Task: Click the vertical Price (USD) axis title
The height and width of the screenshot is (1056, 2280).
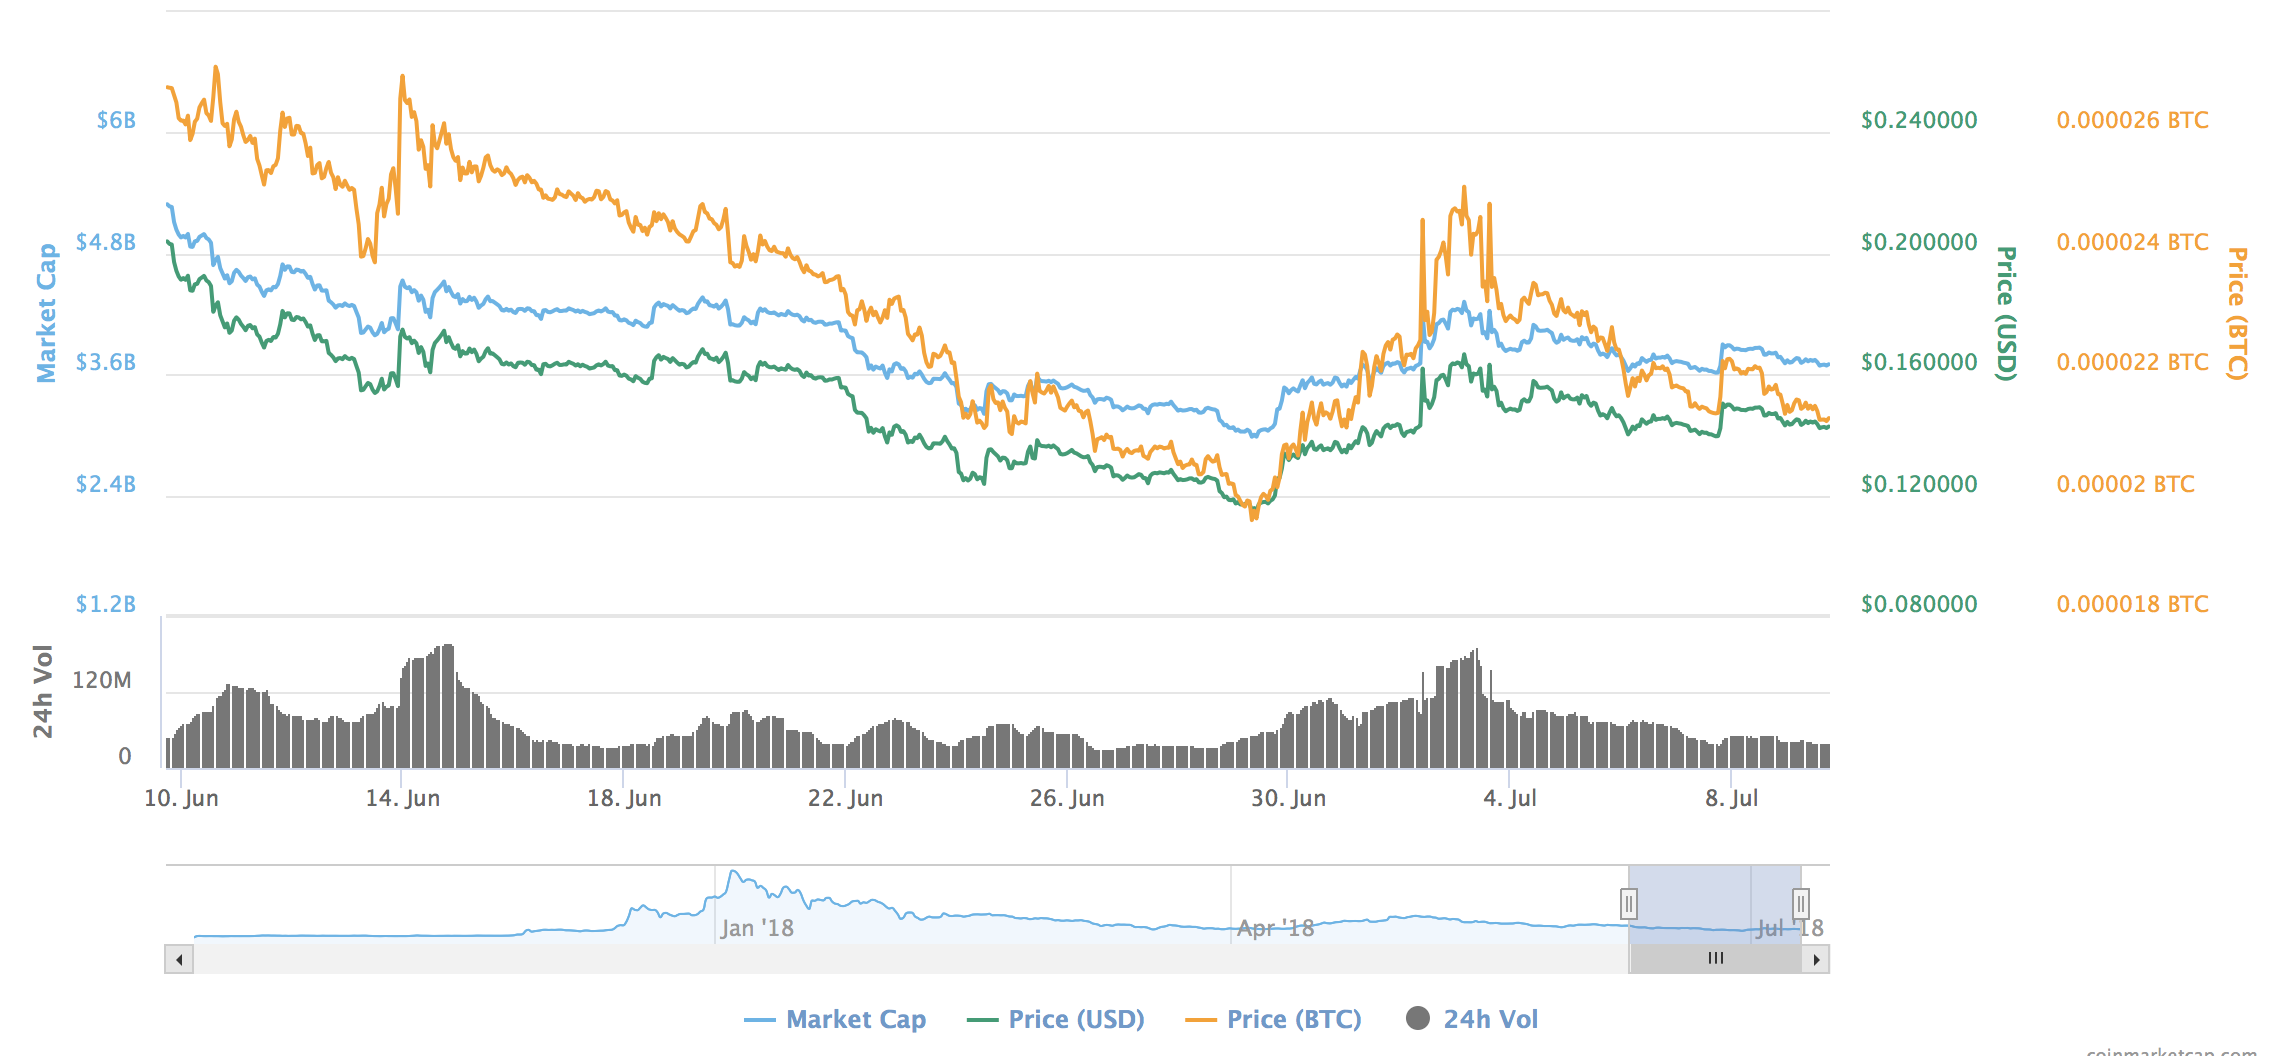Action: pos(2006,313)
